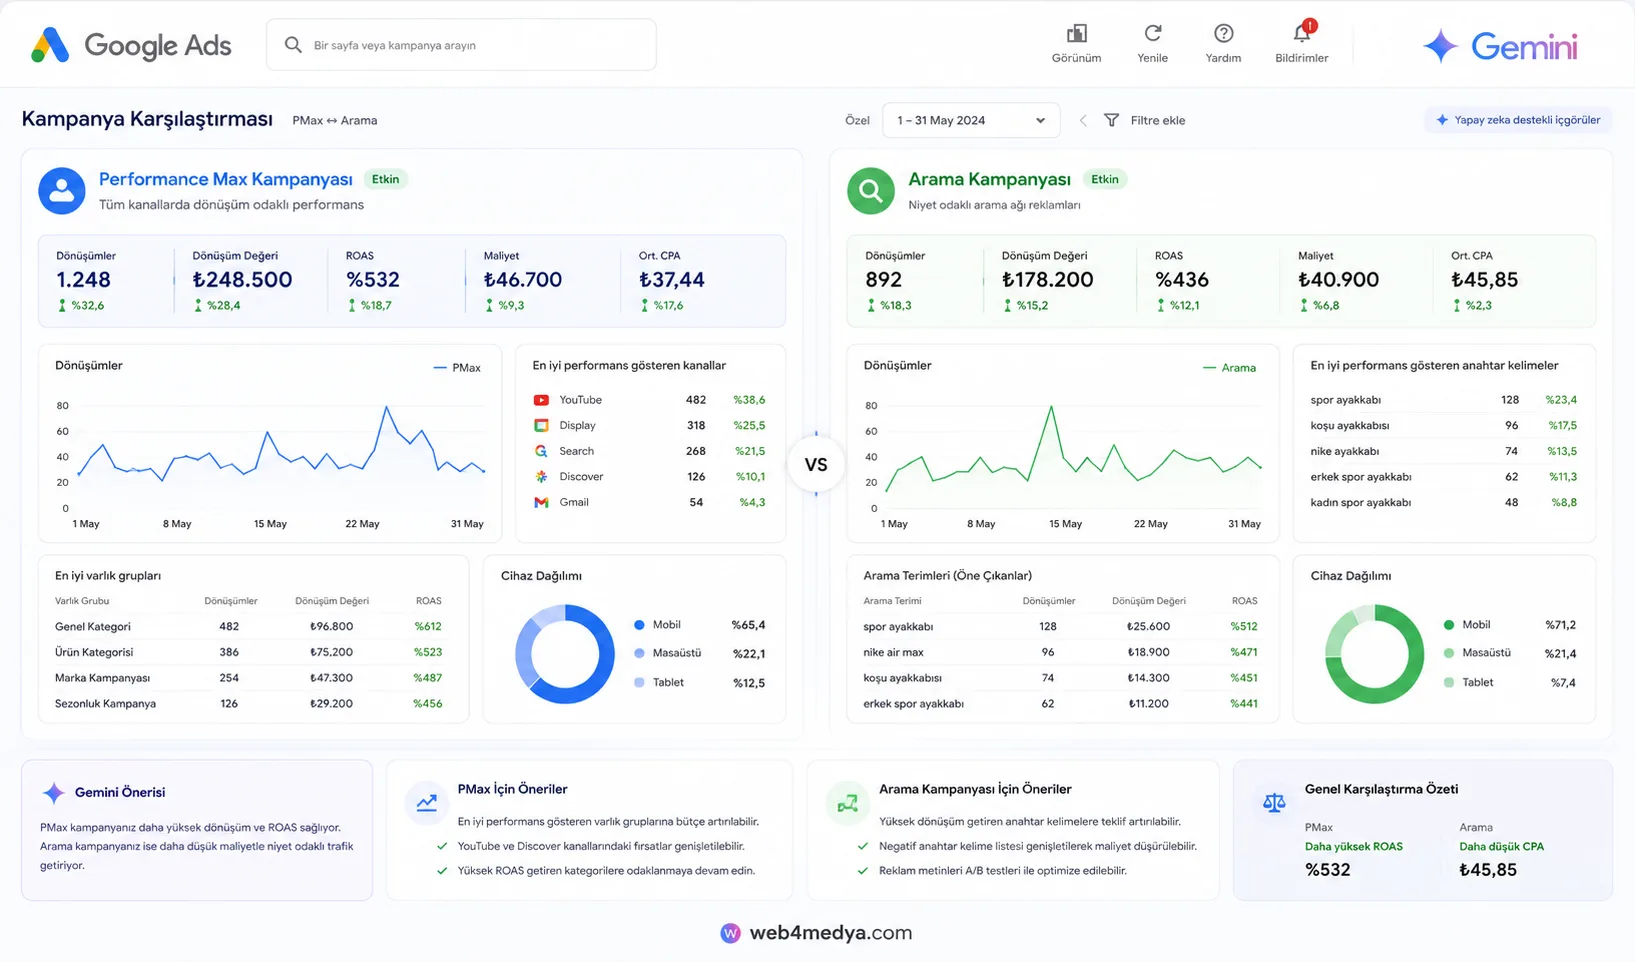Click the Arama Ort. CPA value in KPI row
1635x962 pixels.
click(x=1484, y=280)
